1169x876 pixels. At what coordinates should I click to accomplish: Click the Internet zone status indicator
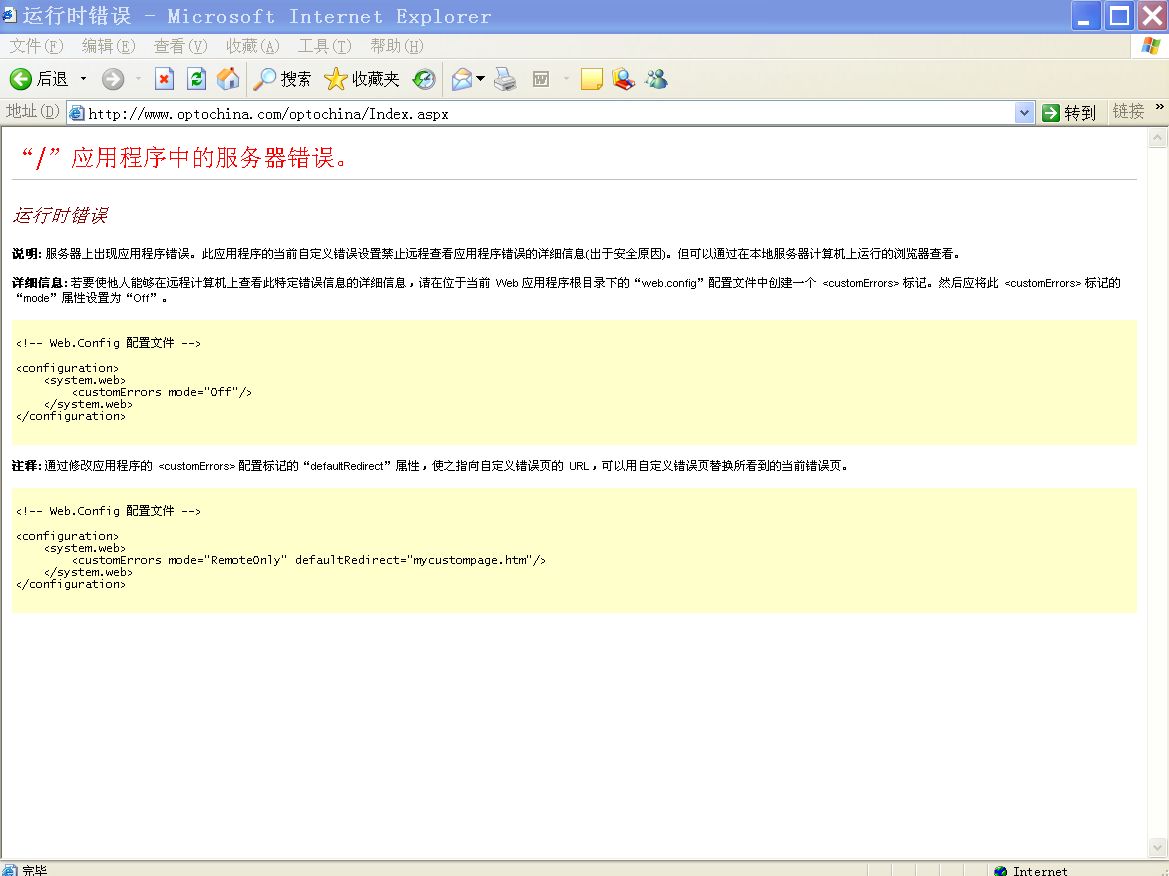pyautogui.click(x=1031, y=871)
